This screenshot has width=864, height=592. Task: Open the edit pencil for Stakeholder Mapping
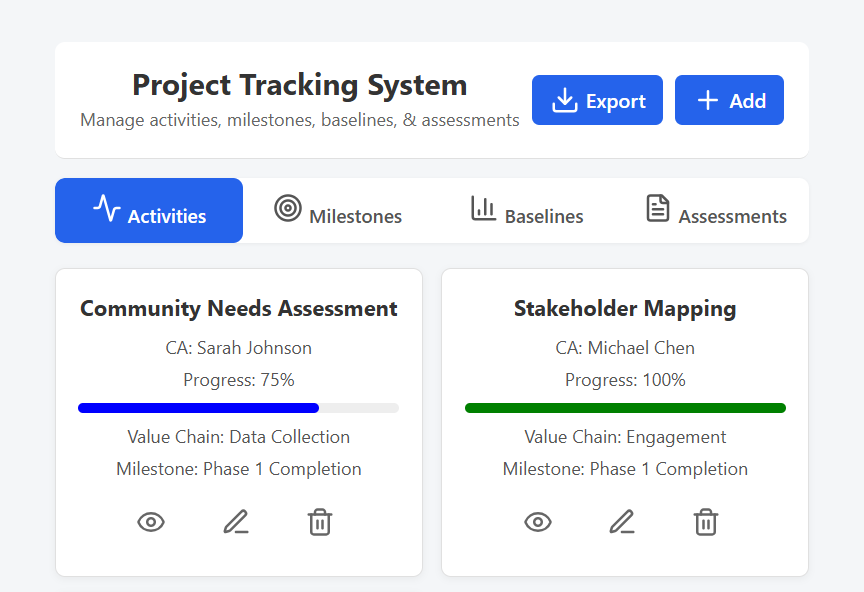(622, 522)
